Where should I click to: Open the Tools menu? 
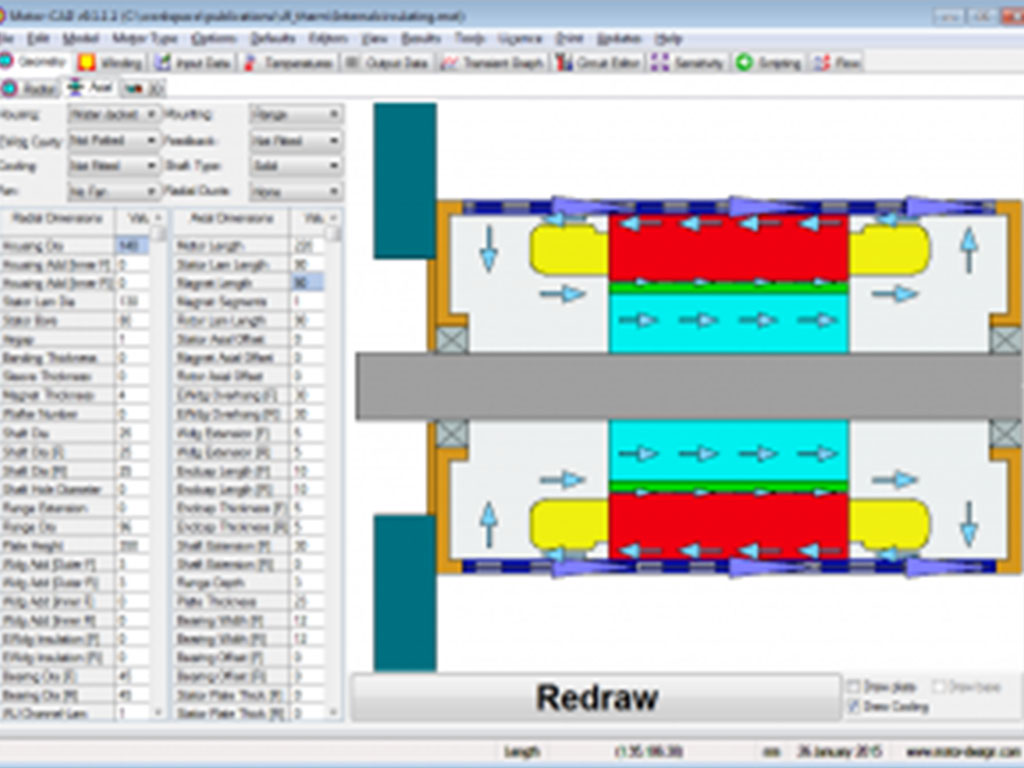point(470,39)
